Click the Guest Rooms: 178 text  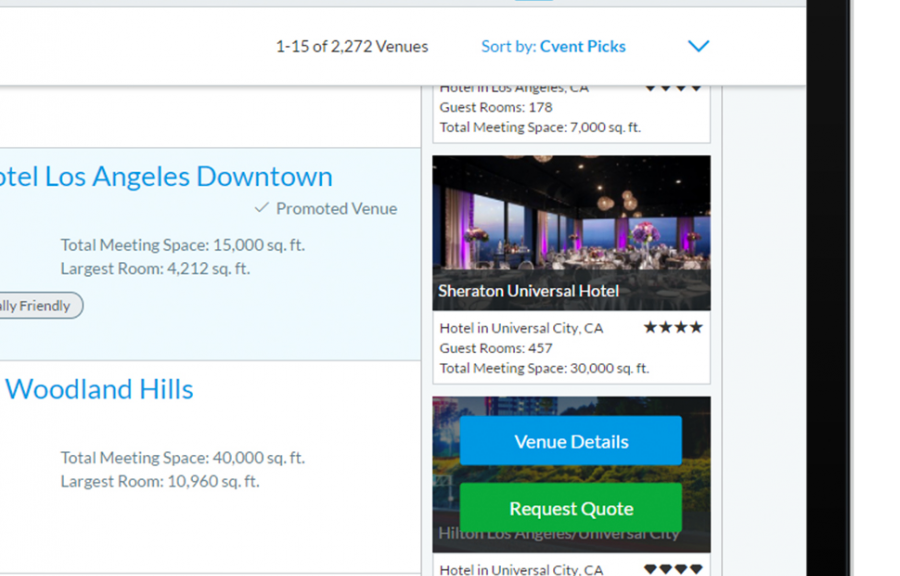point(496,107)
